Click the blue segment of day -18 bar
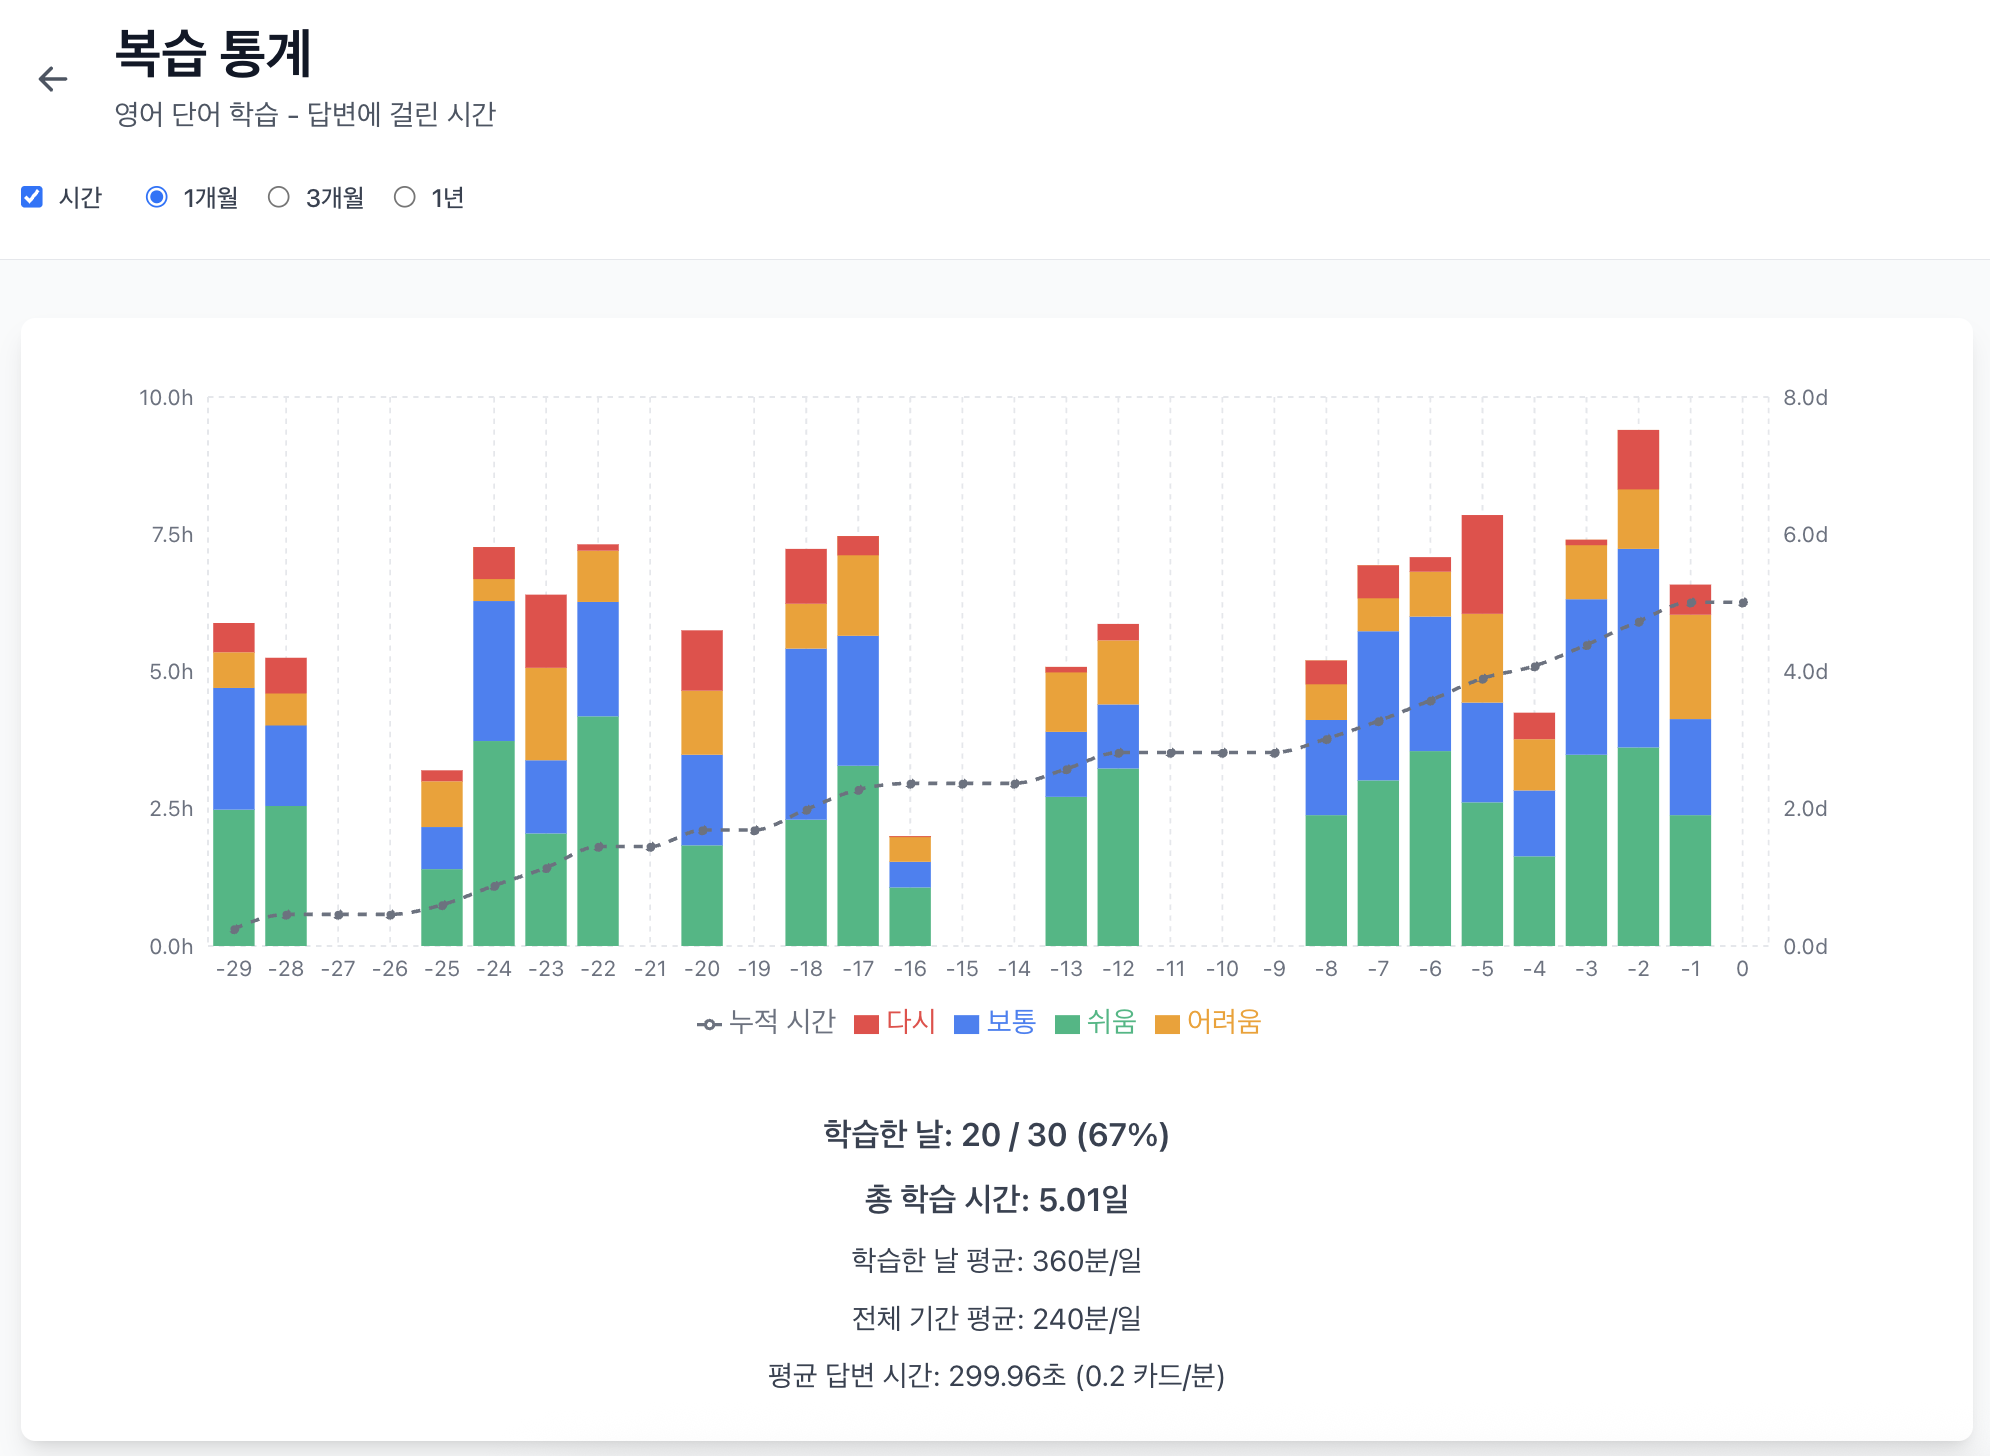The image size is (1990, 1456). (806, 733)
